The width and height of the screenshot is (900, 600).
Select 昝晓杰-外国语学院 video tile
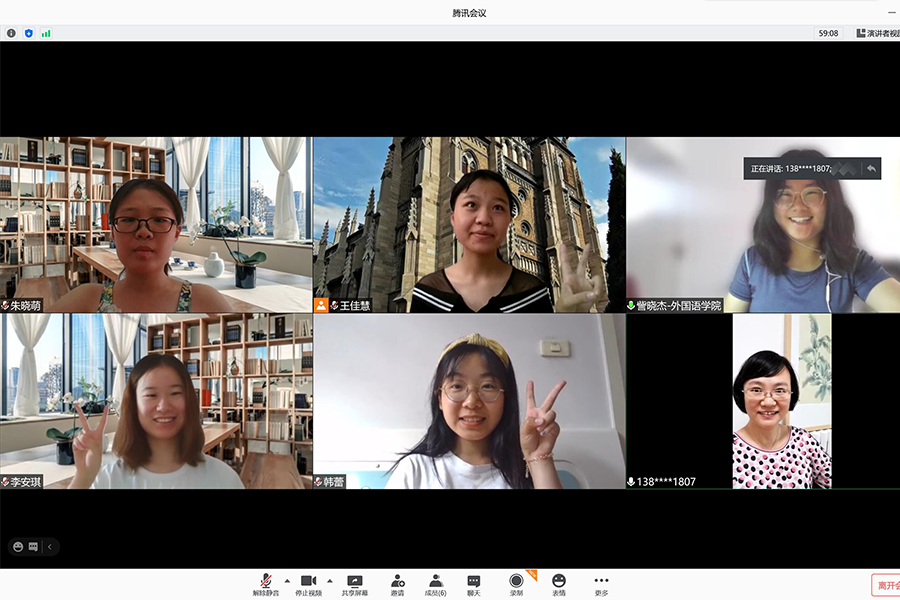click(x=763, y=224)
